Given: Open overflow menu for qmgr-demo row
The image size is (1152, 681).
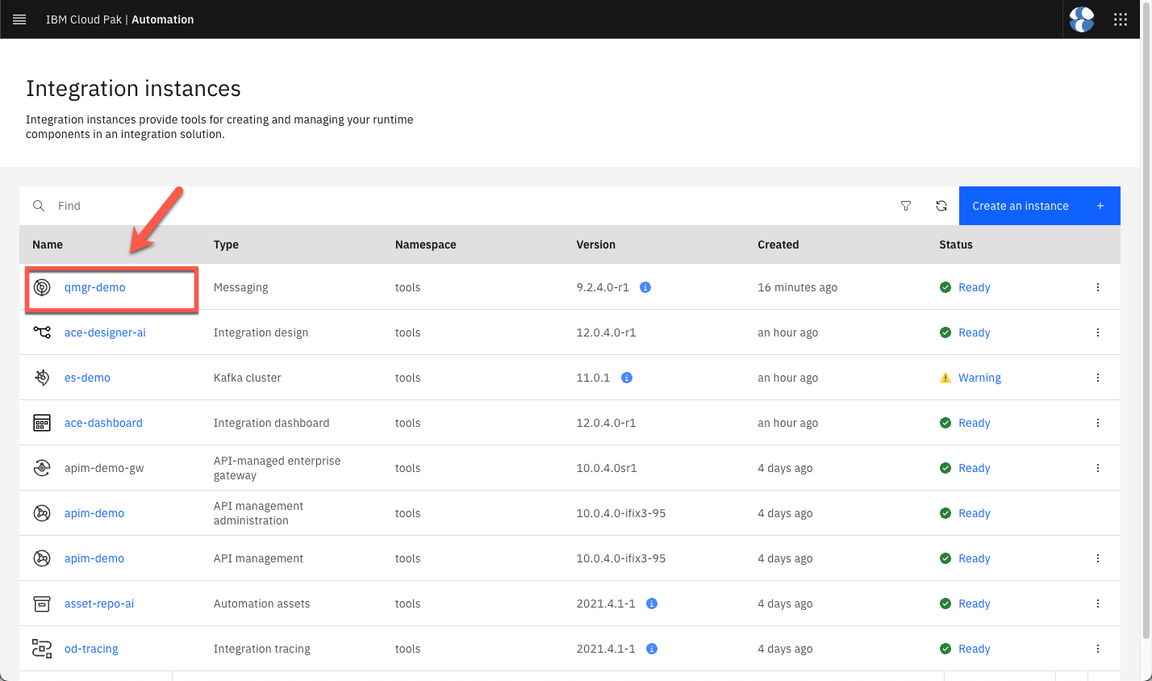Looking at the screenshot, I should click(1097, 288).
